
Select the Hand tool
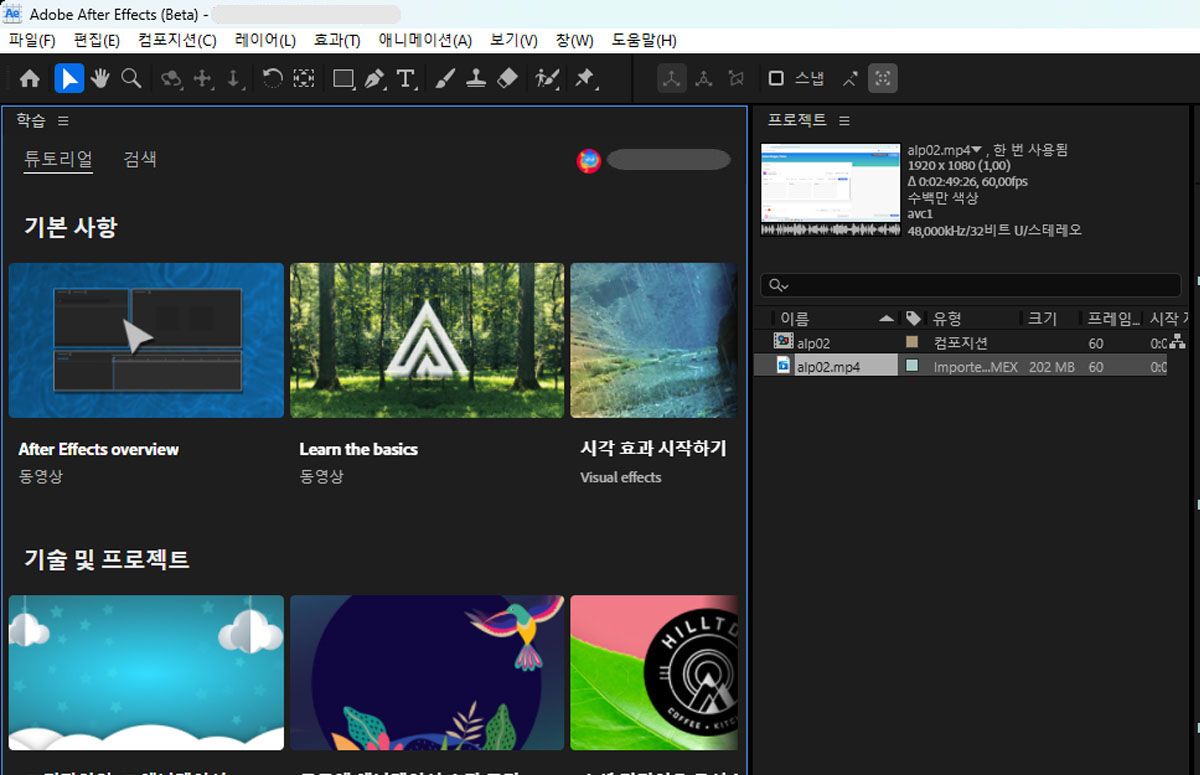click(100, 78)
